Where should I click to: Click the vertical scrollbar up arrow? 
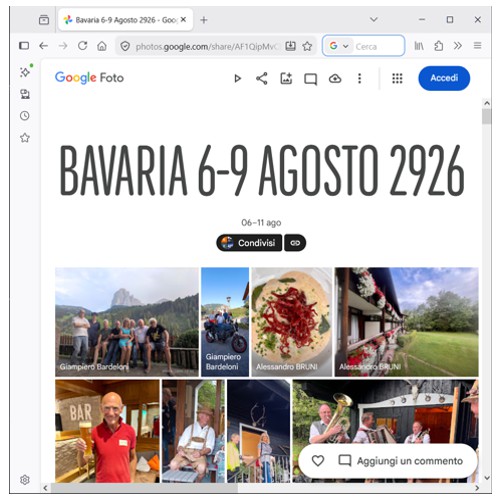point(487,103)
